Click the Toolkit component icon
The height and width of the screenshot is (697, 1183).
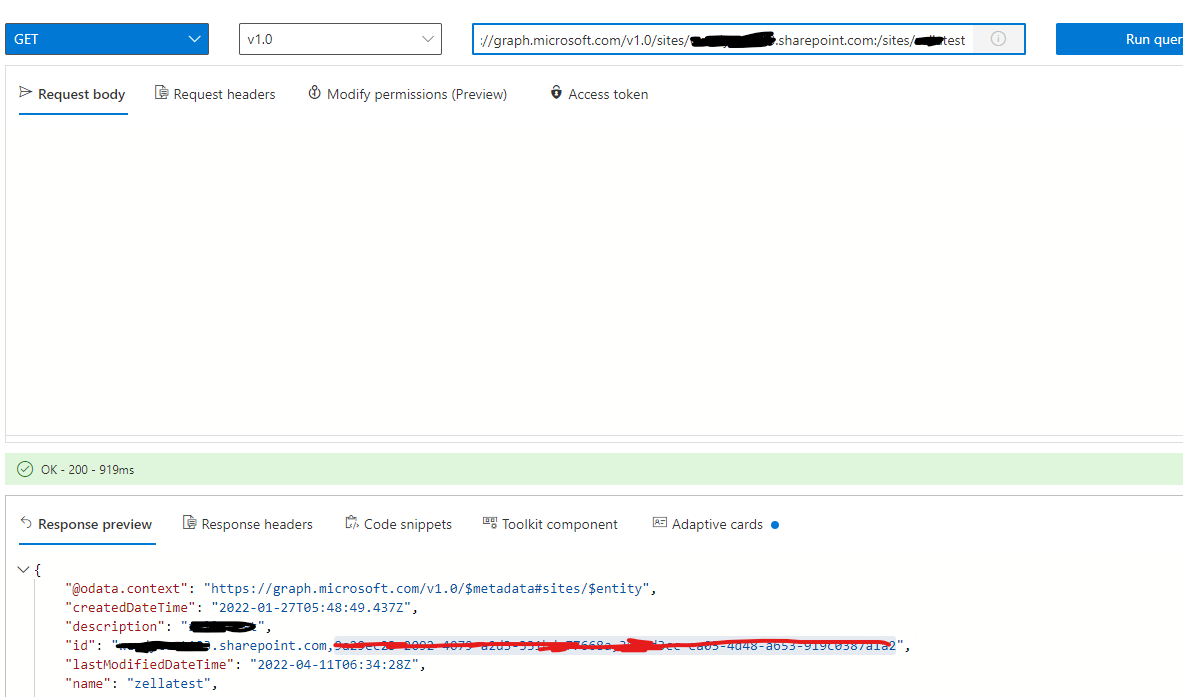point(489,522)
